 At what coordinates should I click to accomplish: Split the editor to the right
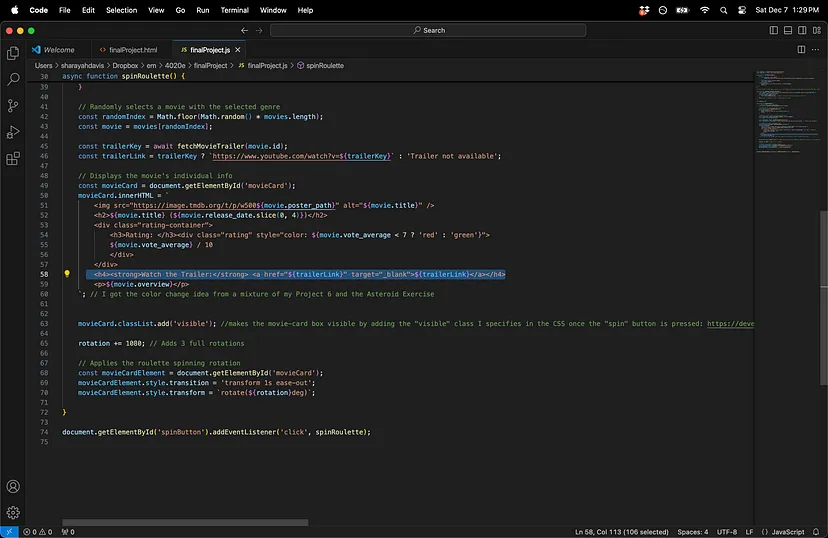(801, 49)
